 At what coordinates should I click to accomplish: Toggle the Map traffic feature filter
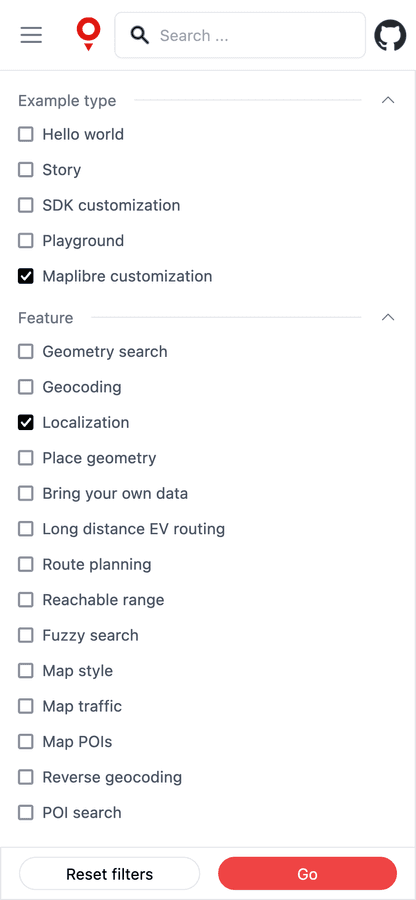[26, 707]
